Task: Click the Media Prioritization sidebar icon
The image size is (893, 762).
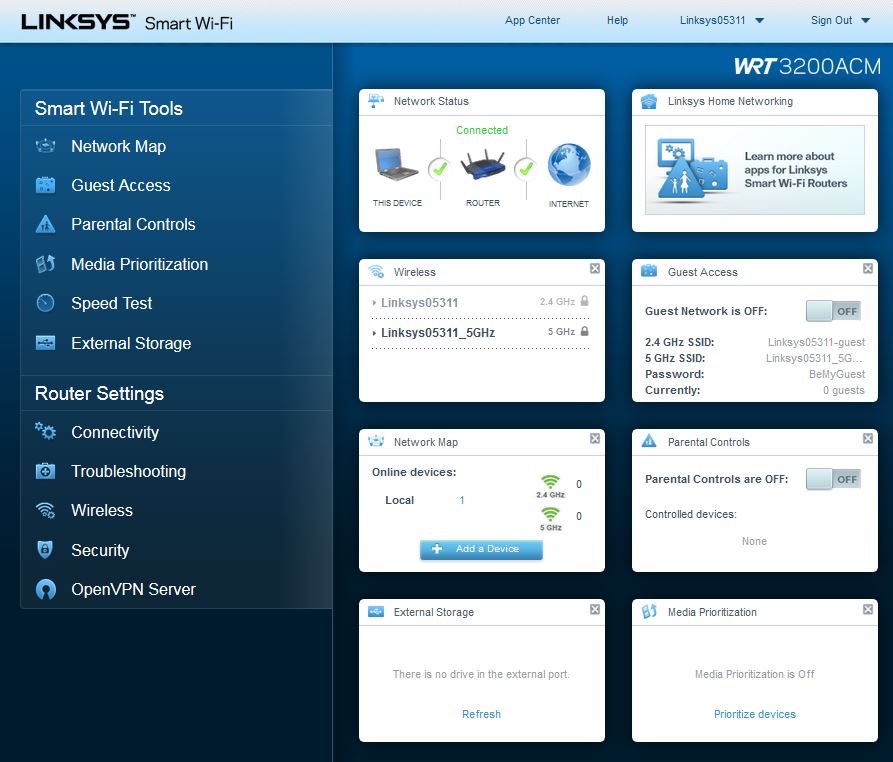Action: 46,264
